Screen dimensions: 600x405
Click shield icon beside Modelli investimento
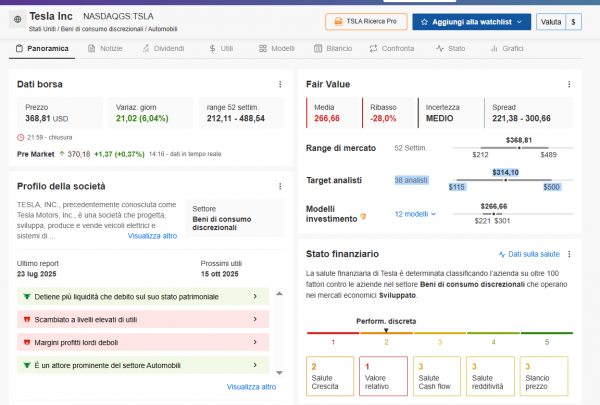363,217
